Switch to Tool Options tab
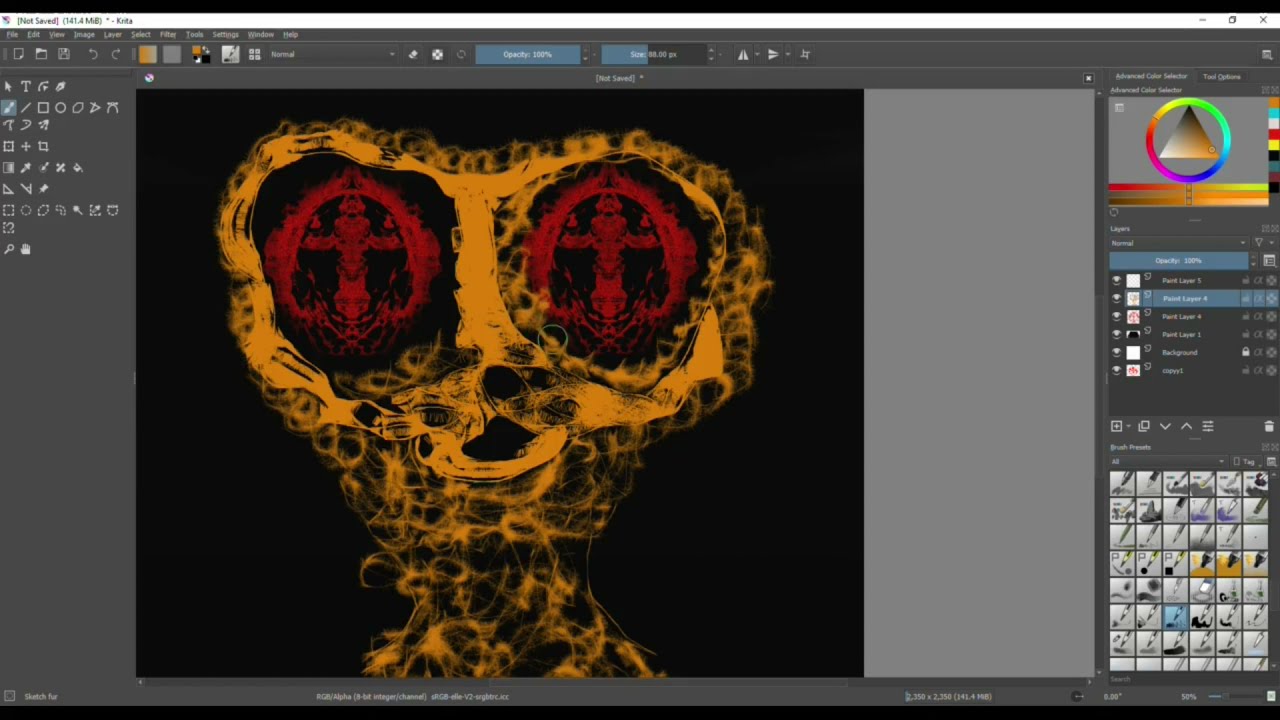 coord(1222,77)
